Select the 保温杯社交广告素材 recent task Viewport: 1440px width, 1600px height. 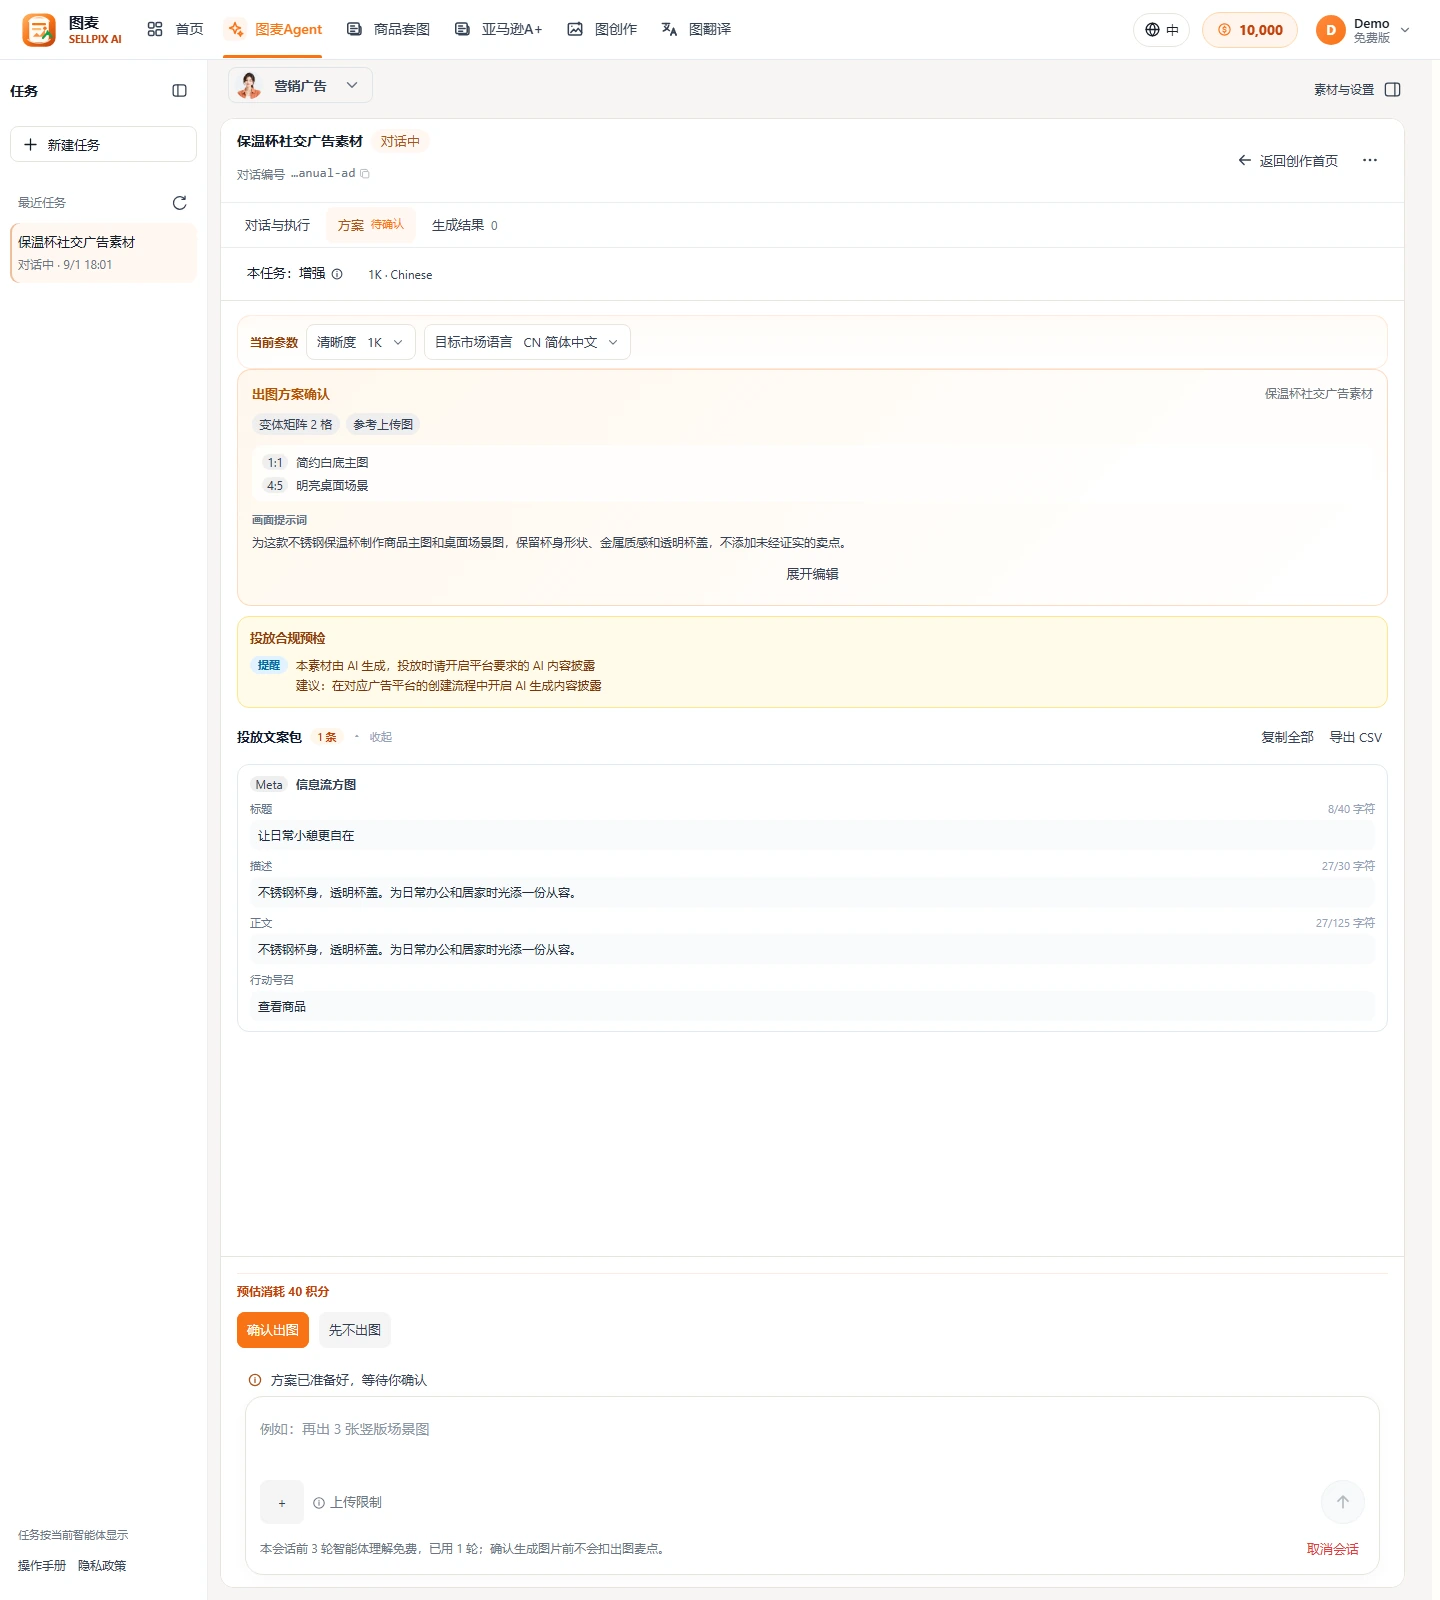(x=104, y=253)
